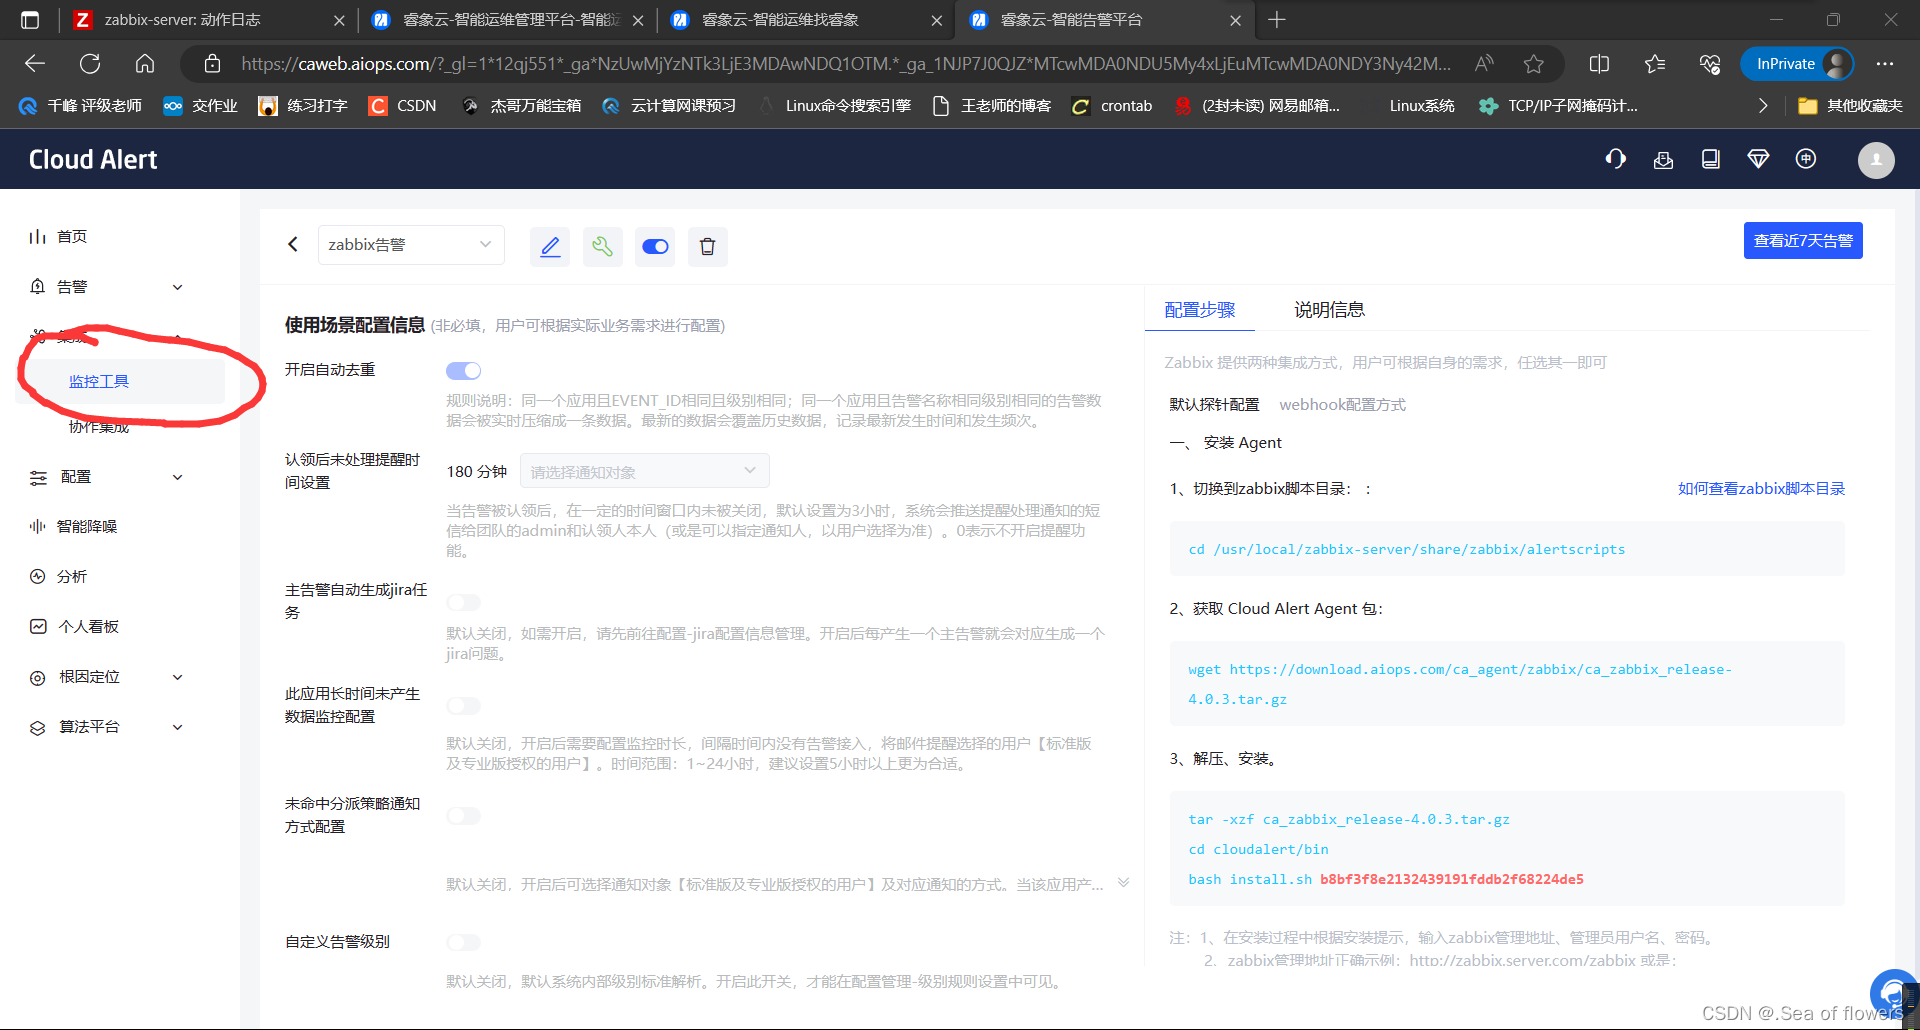Expand the 算法平台 sidebar menu
The width and height of the screenshot is (1920, 1030).
coord(177,727)
